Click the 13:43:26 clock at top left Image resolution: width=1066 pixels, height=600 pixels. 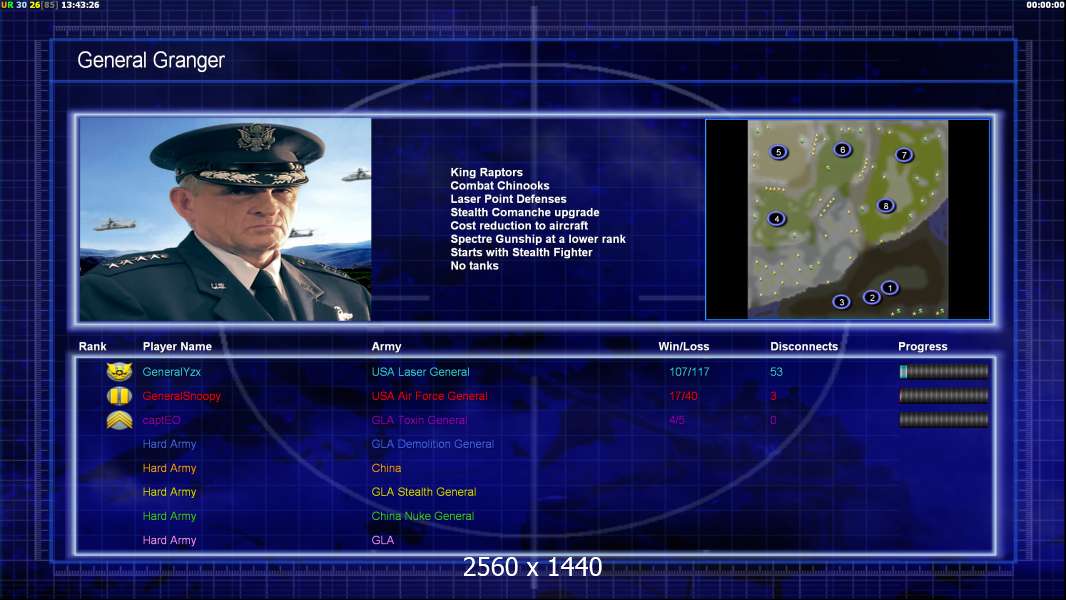pos(80,5)
